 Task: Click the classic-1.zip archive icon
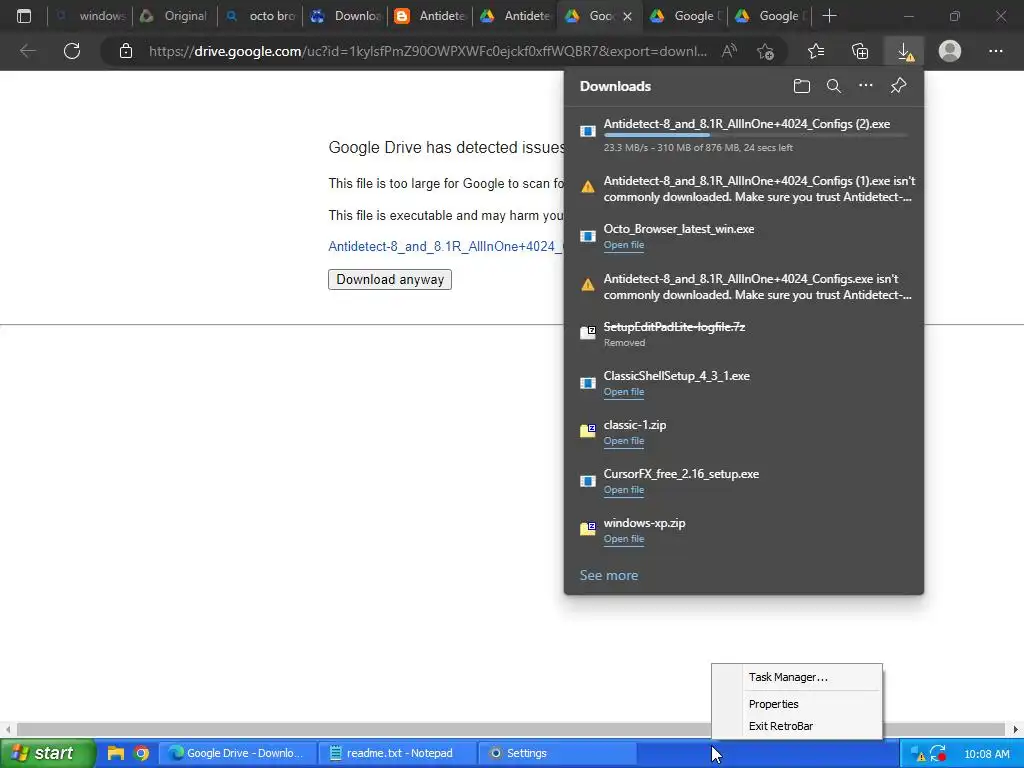pos(588,431)
